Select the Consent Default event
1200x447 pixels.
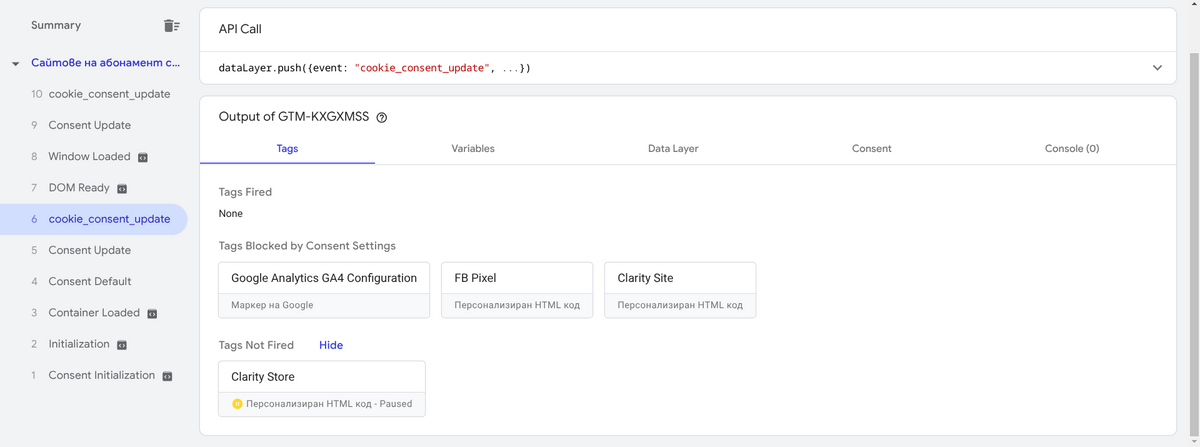pos(90,282)
